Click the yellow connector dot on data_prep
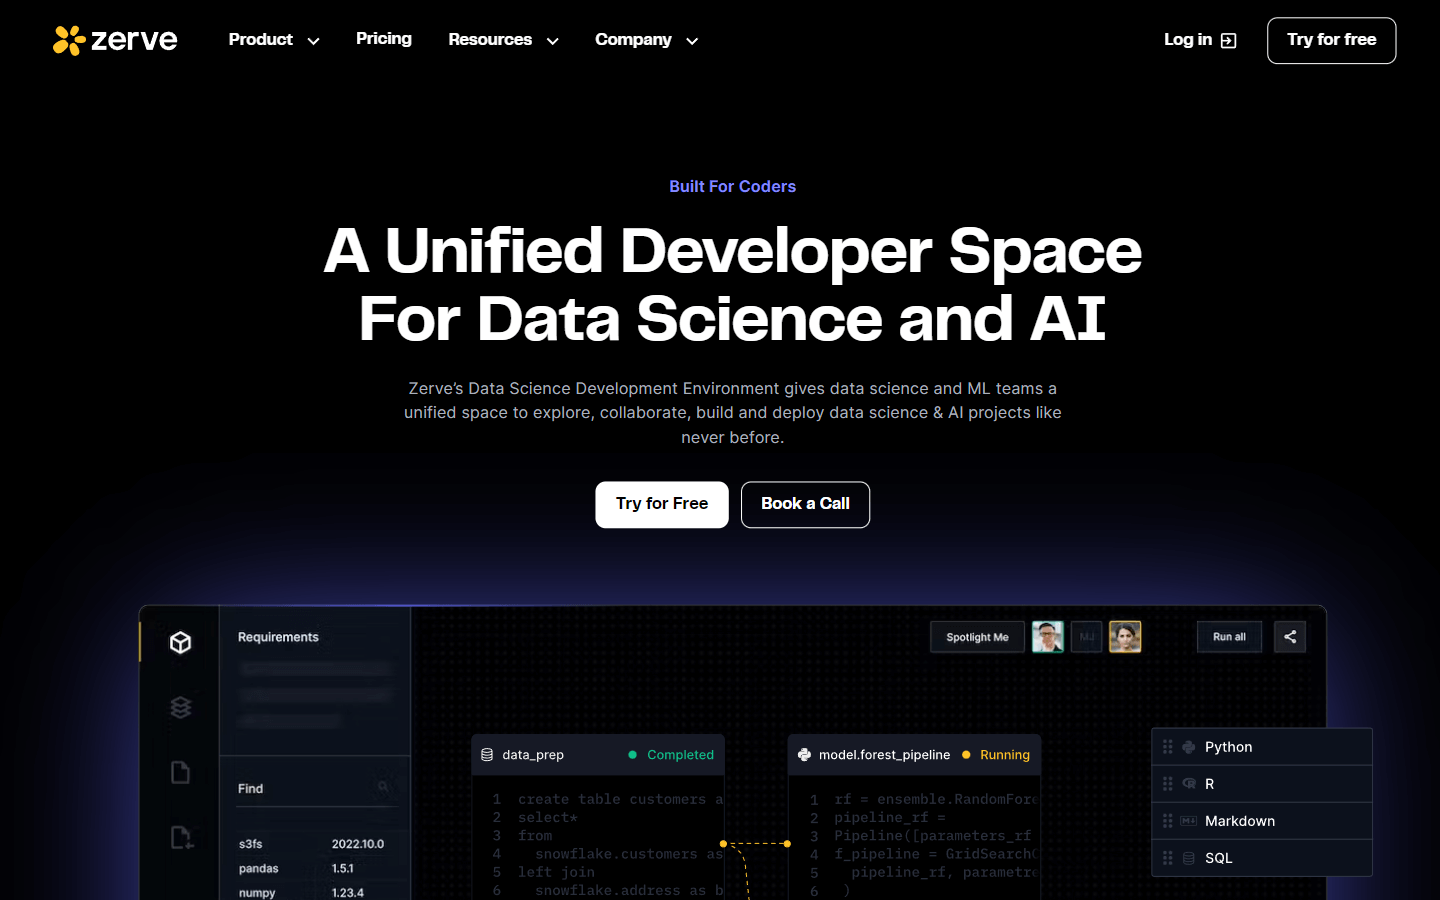1440x900 pixels. (723, 844)
